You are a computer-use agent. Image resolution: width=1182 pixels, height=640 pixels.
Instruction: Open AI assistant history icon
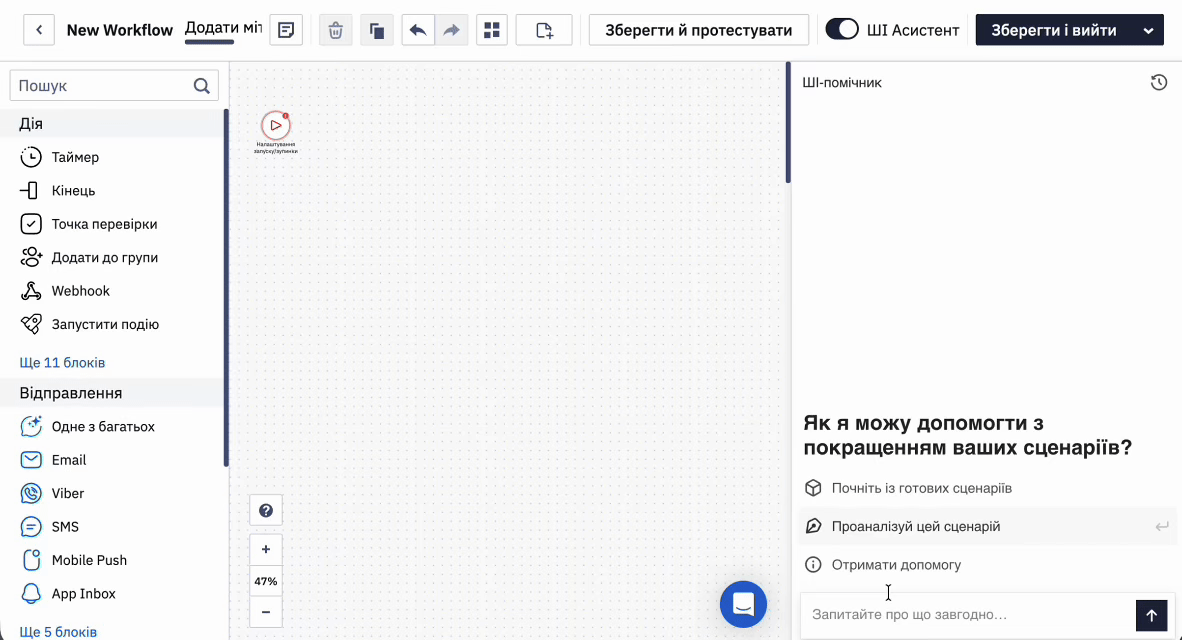[1159, 83]
